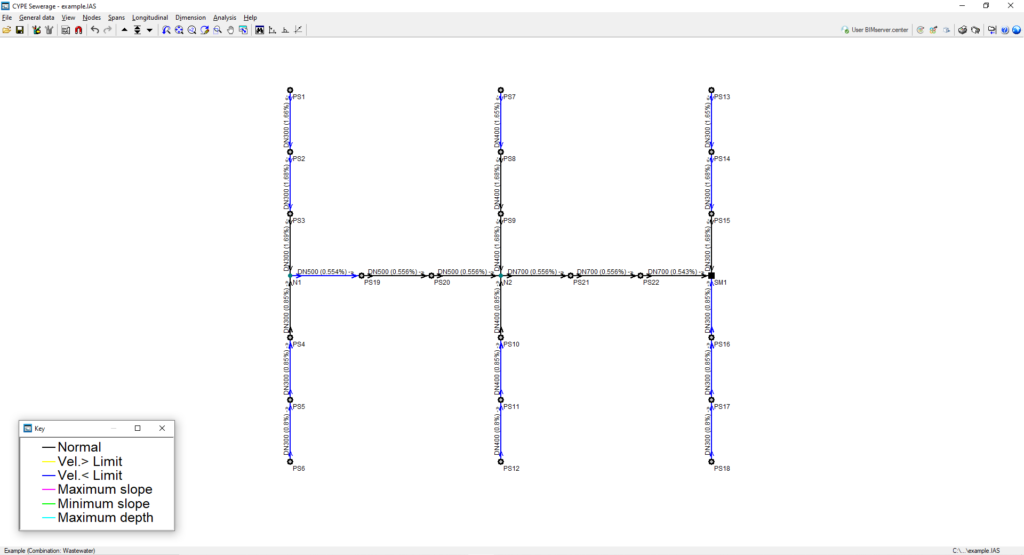Select the PS19 node label

tap(372, 283)
